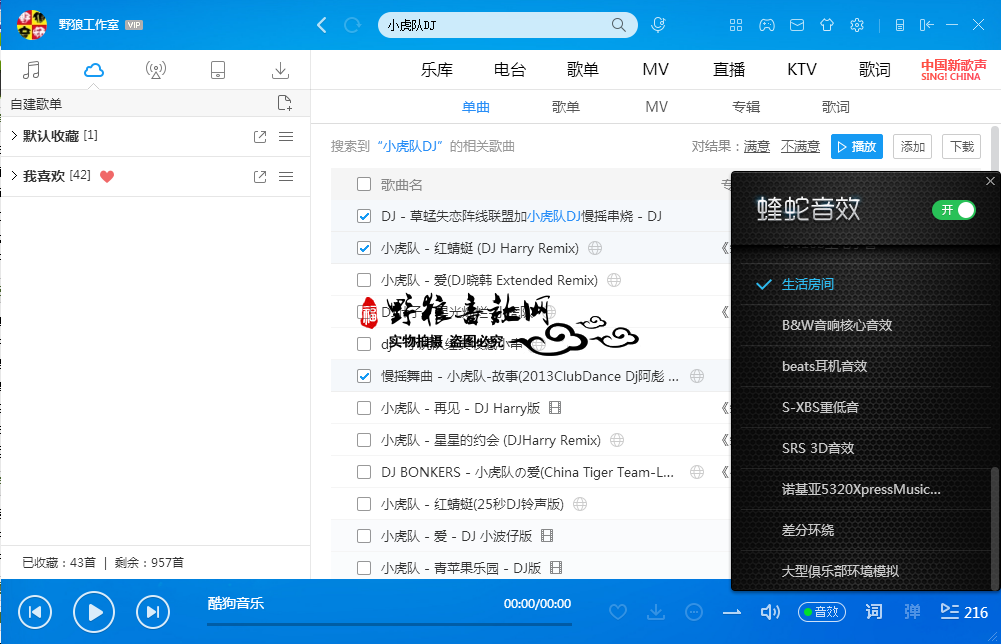Open menu lines for 我喜欢 playlist
The image size is (1001, 644).
[x=286, y=177]
